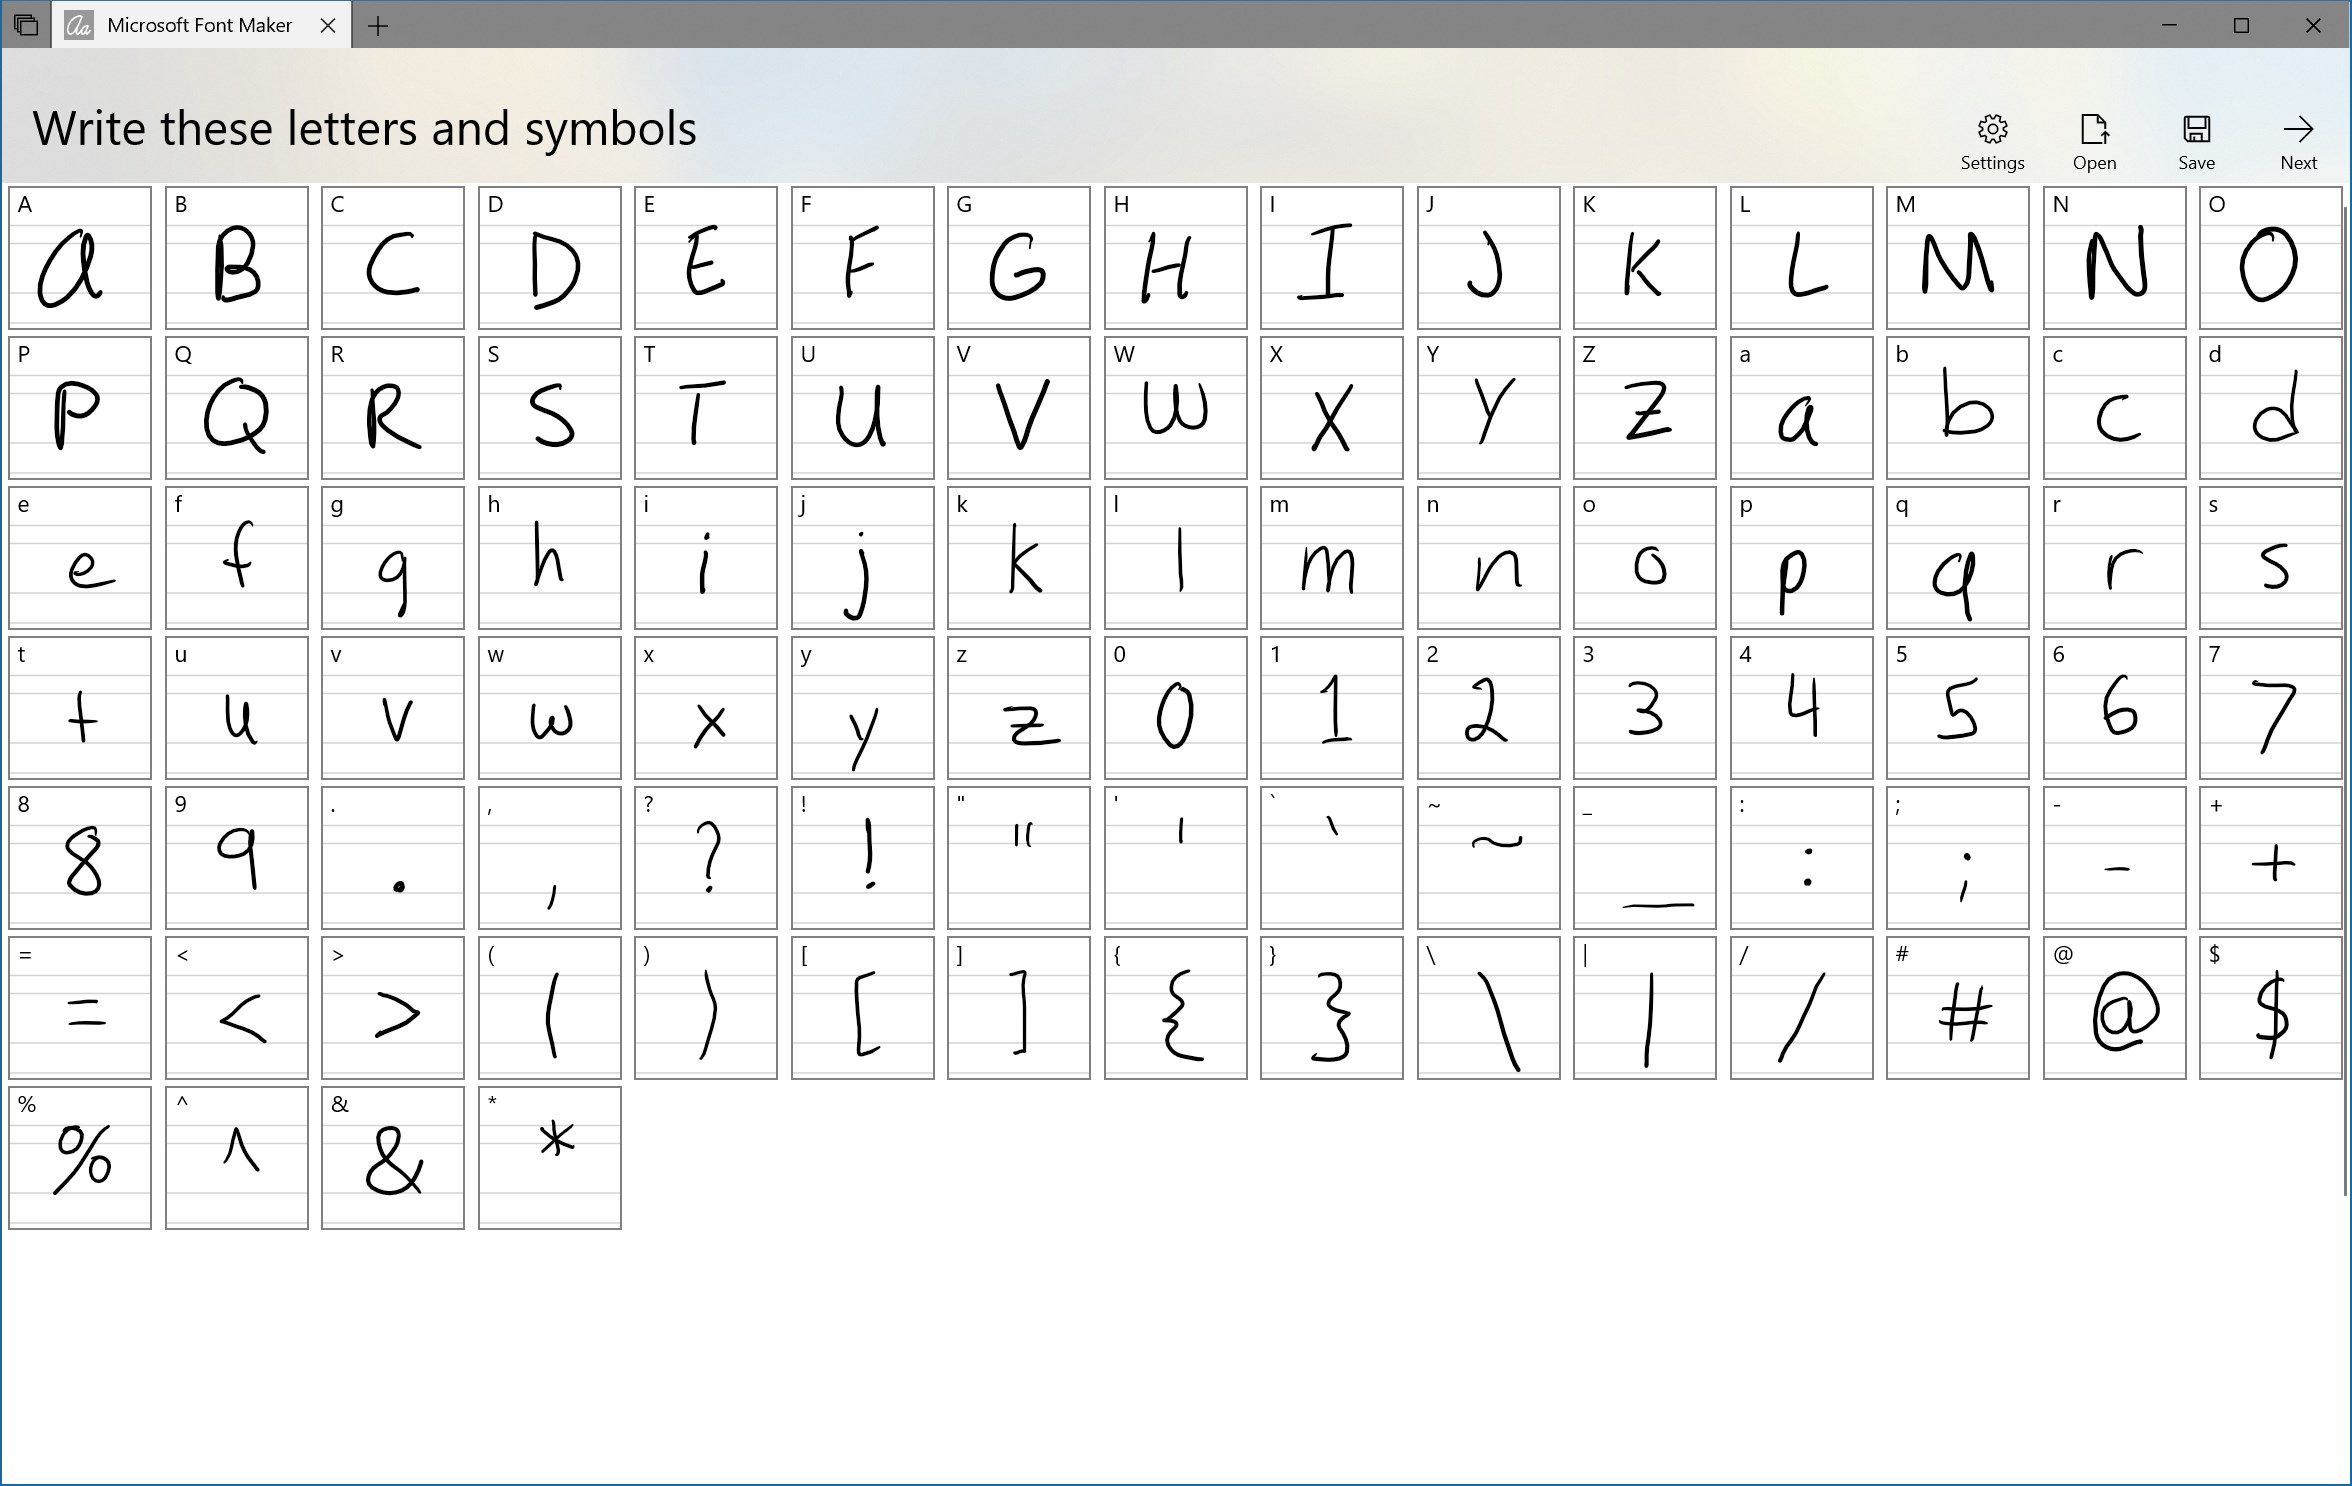This screenshot has width=2352, height=1486.
Task: Click the dollar sign writing cell
Action: pos(2272,1008)
